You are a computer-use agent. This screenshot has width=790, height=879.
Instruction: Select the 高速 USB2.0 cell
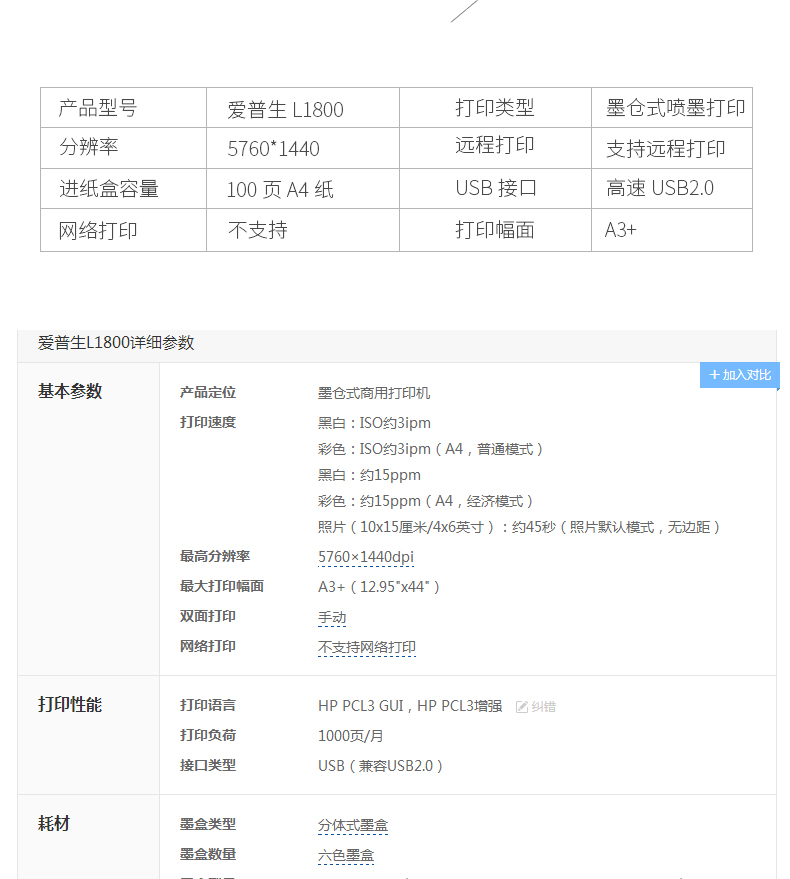pos(672,189)
